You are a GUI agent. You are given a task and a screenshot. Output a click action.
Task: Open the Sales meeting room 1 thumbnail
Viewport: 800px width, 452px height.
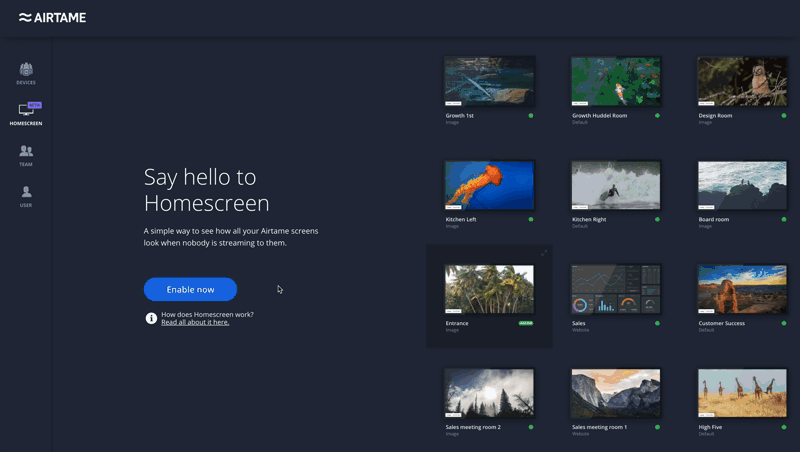pyautogui.click(x=615, y=393)
